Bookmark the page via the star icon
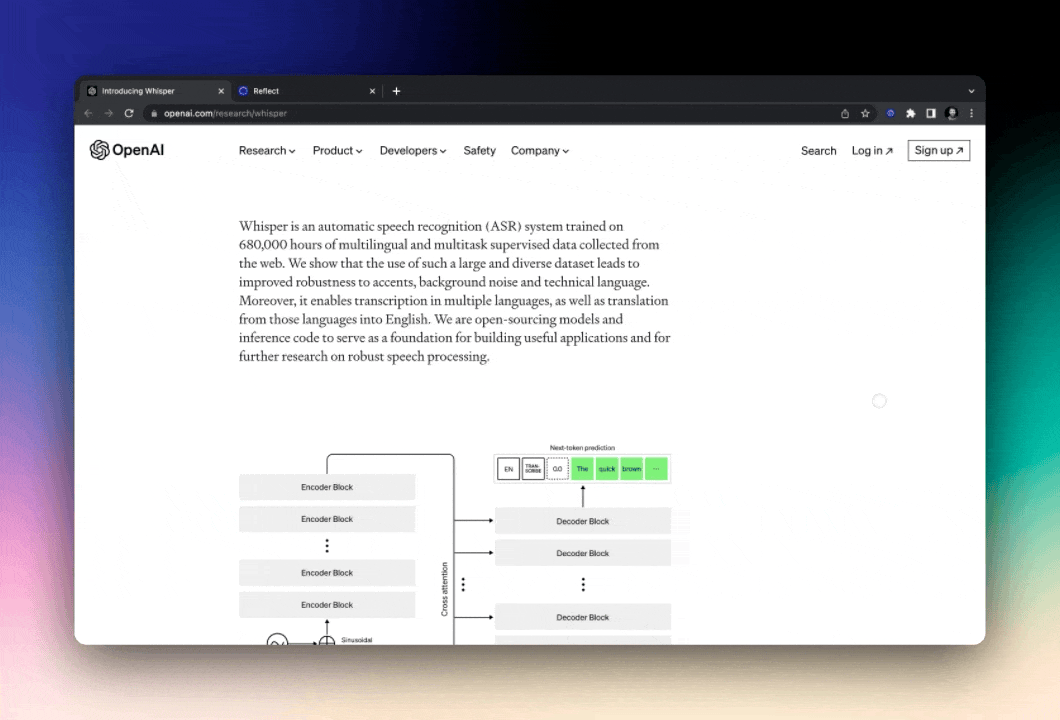Screen dimensions: 1060x720 865,113
